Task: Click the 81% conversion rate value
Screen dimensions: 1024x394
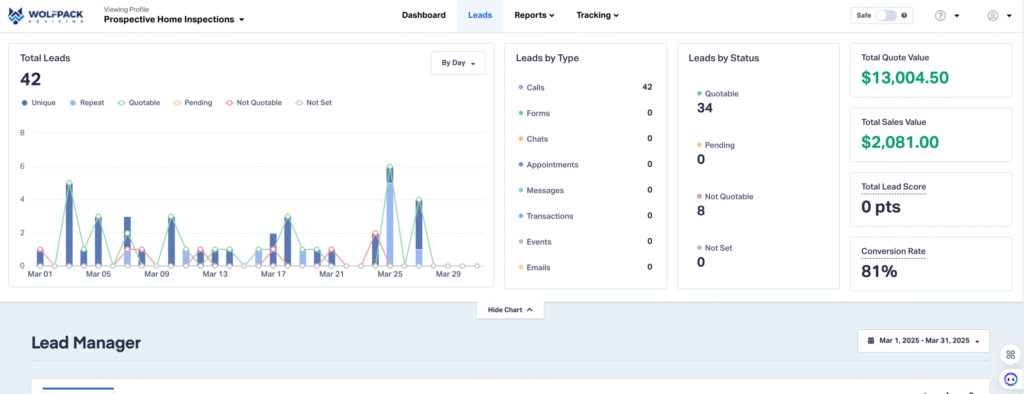Action: point(879,271)
